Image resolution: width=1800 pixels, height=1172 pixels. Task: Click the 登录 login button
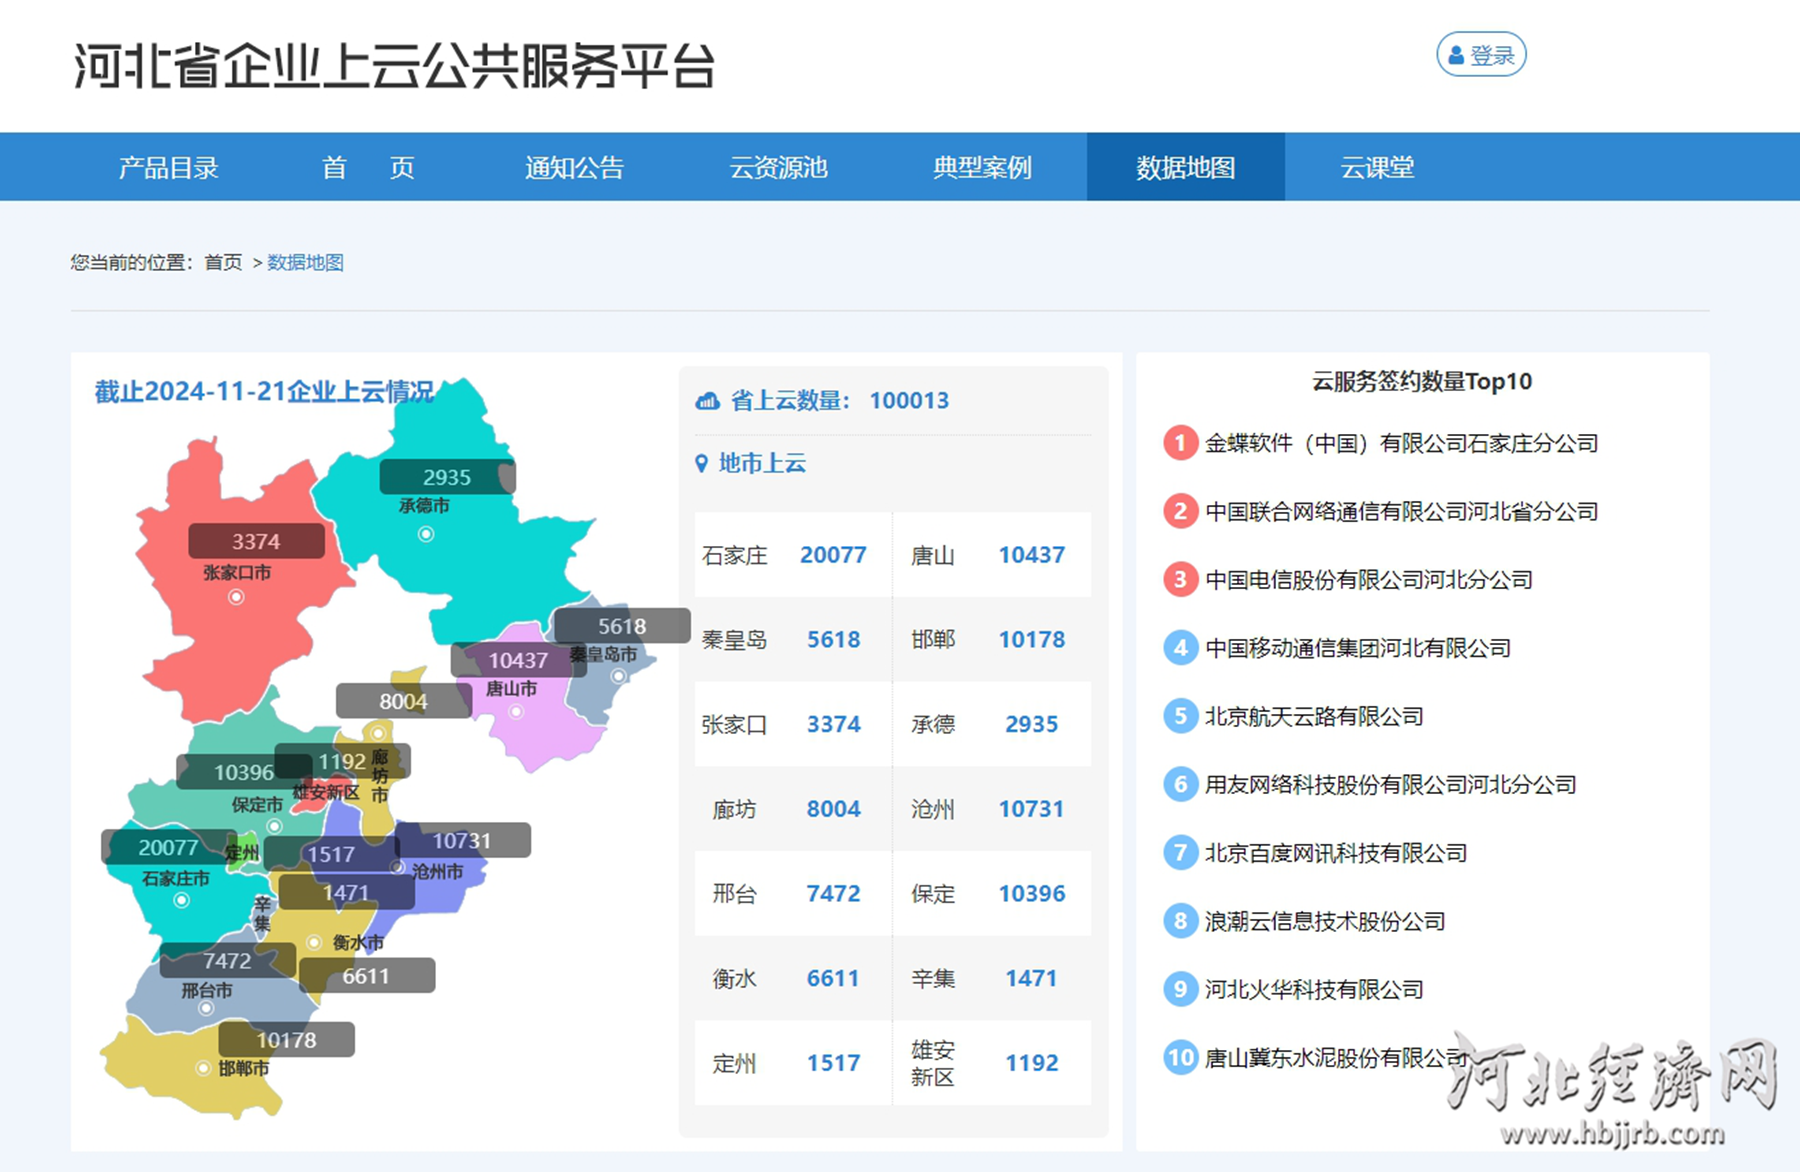(x=1481, y=55)
